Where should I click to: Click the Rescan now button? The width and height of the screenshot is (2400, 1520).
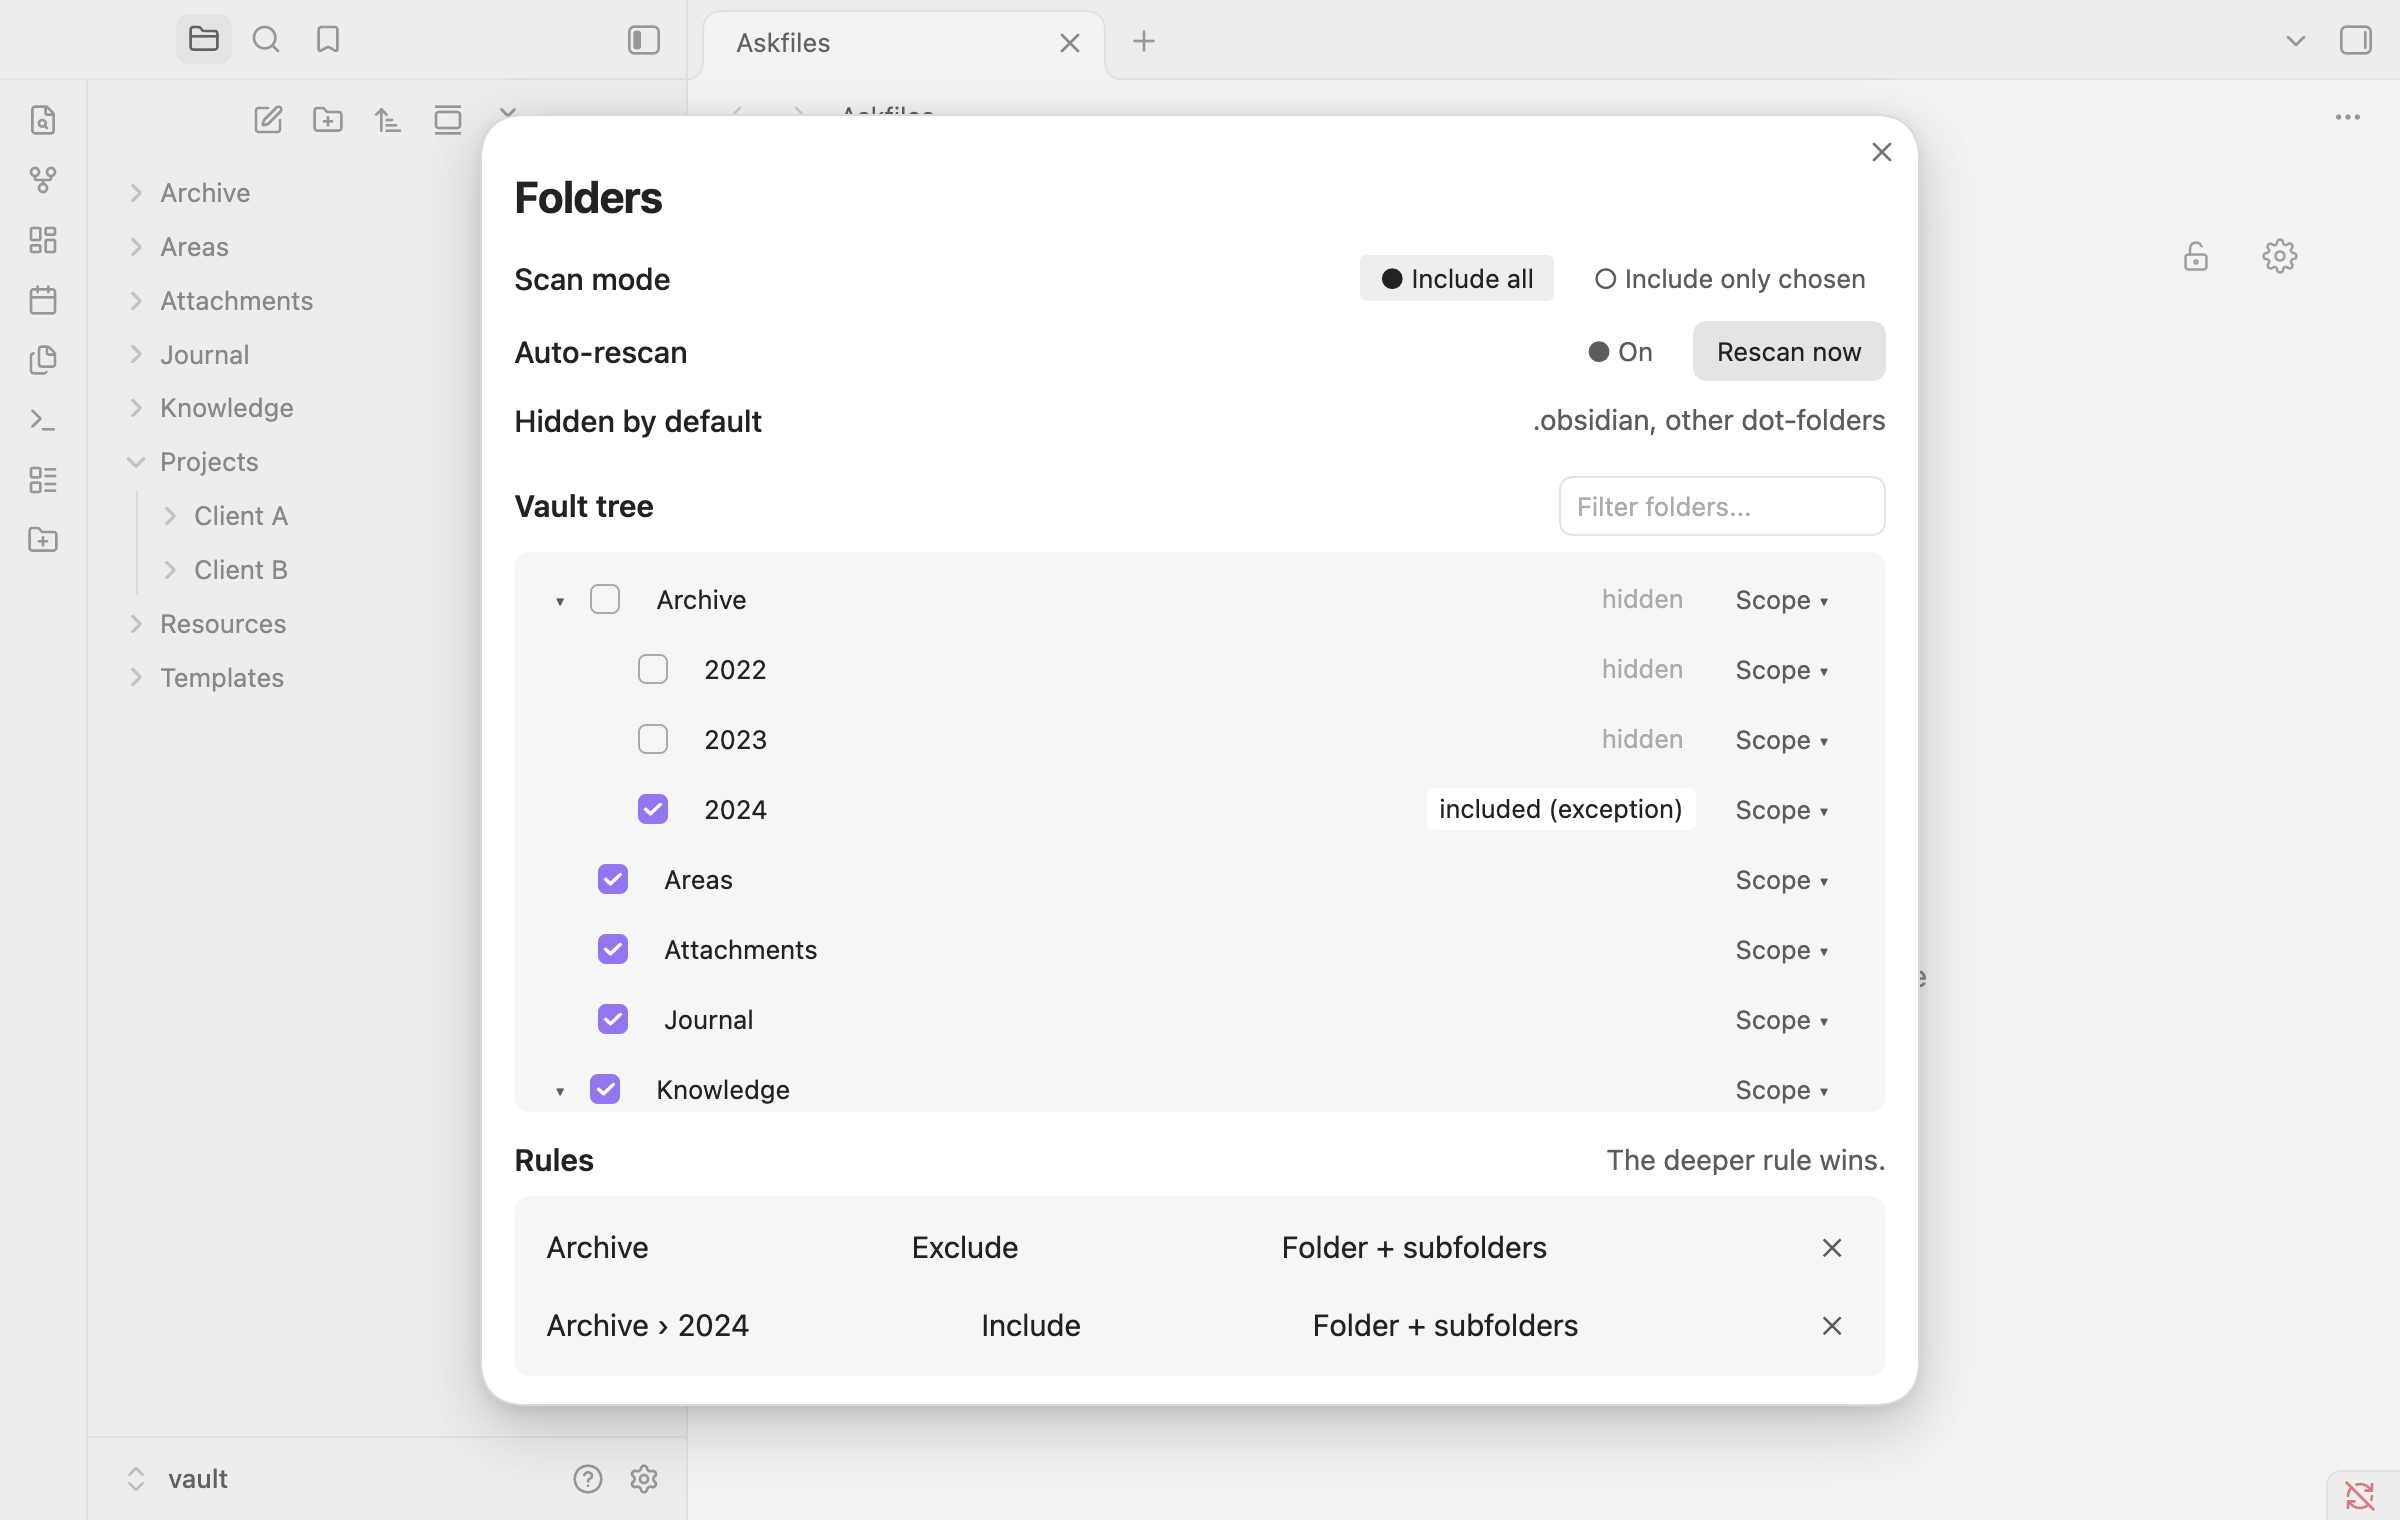click(x=1789, y=352)
